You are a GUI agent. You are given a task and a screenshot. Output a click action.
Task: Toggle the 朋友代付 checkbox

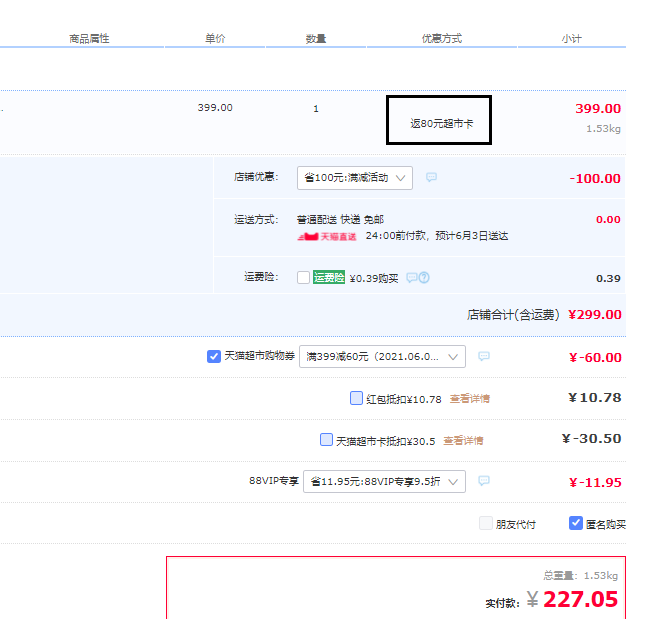click(486, 523)
